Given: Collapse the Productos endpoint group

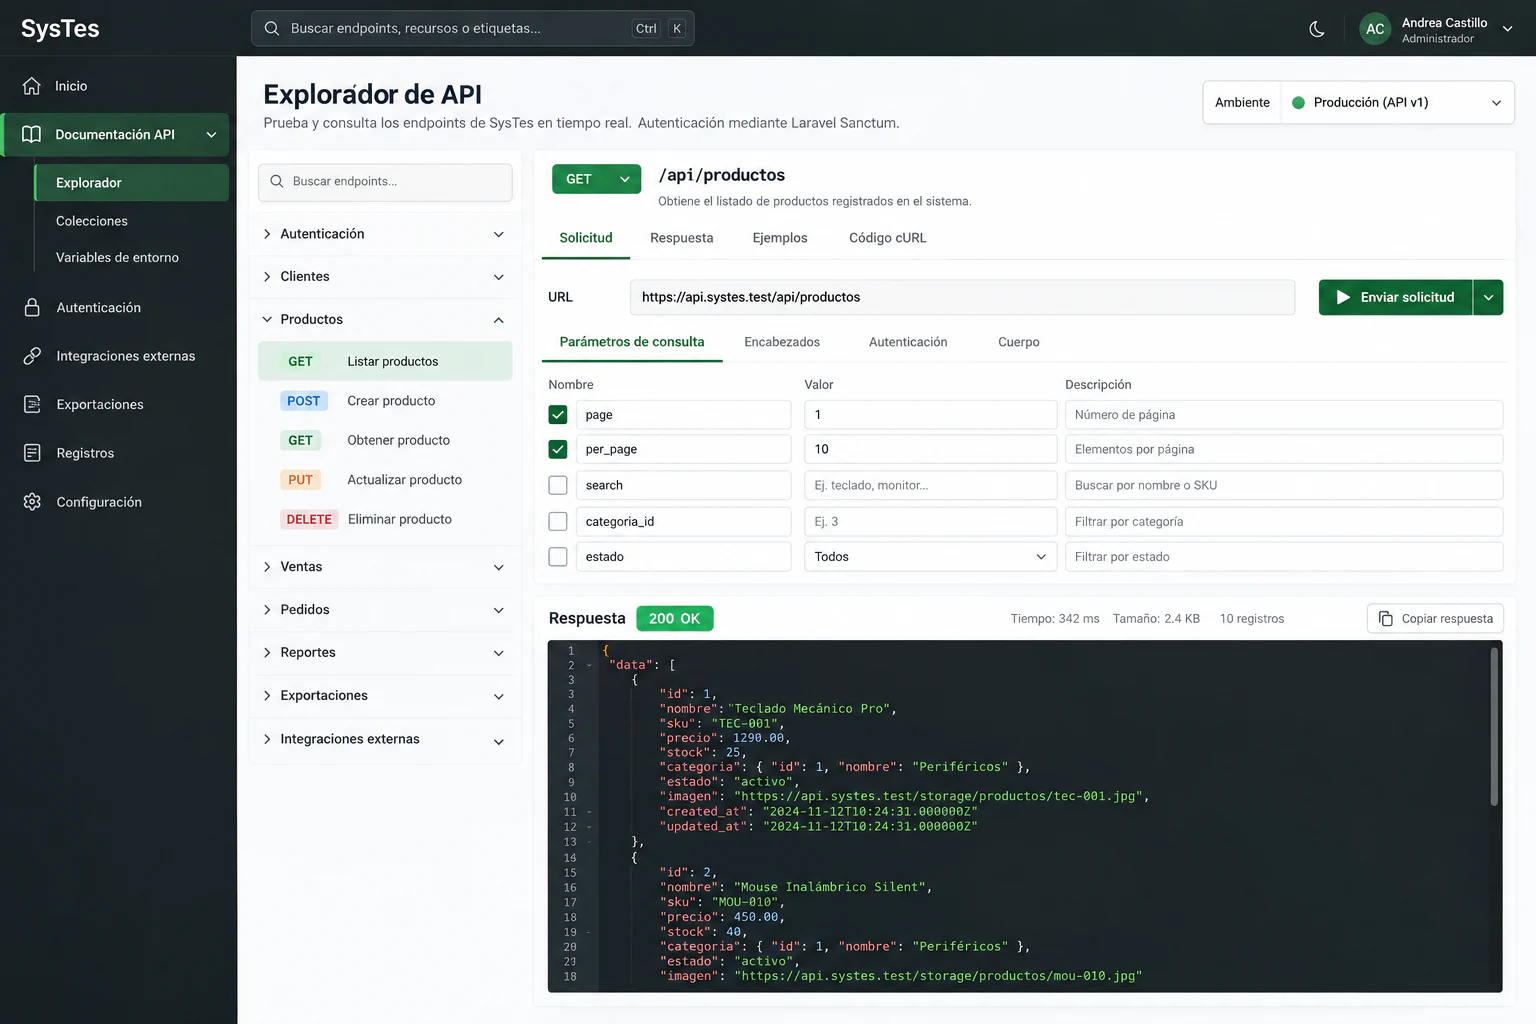Looking at the screenshot, I should click(x=385, y=320).
